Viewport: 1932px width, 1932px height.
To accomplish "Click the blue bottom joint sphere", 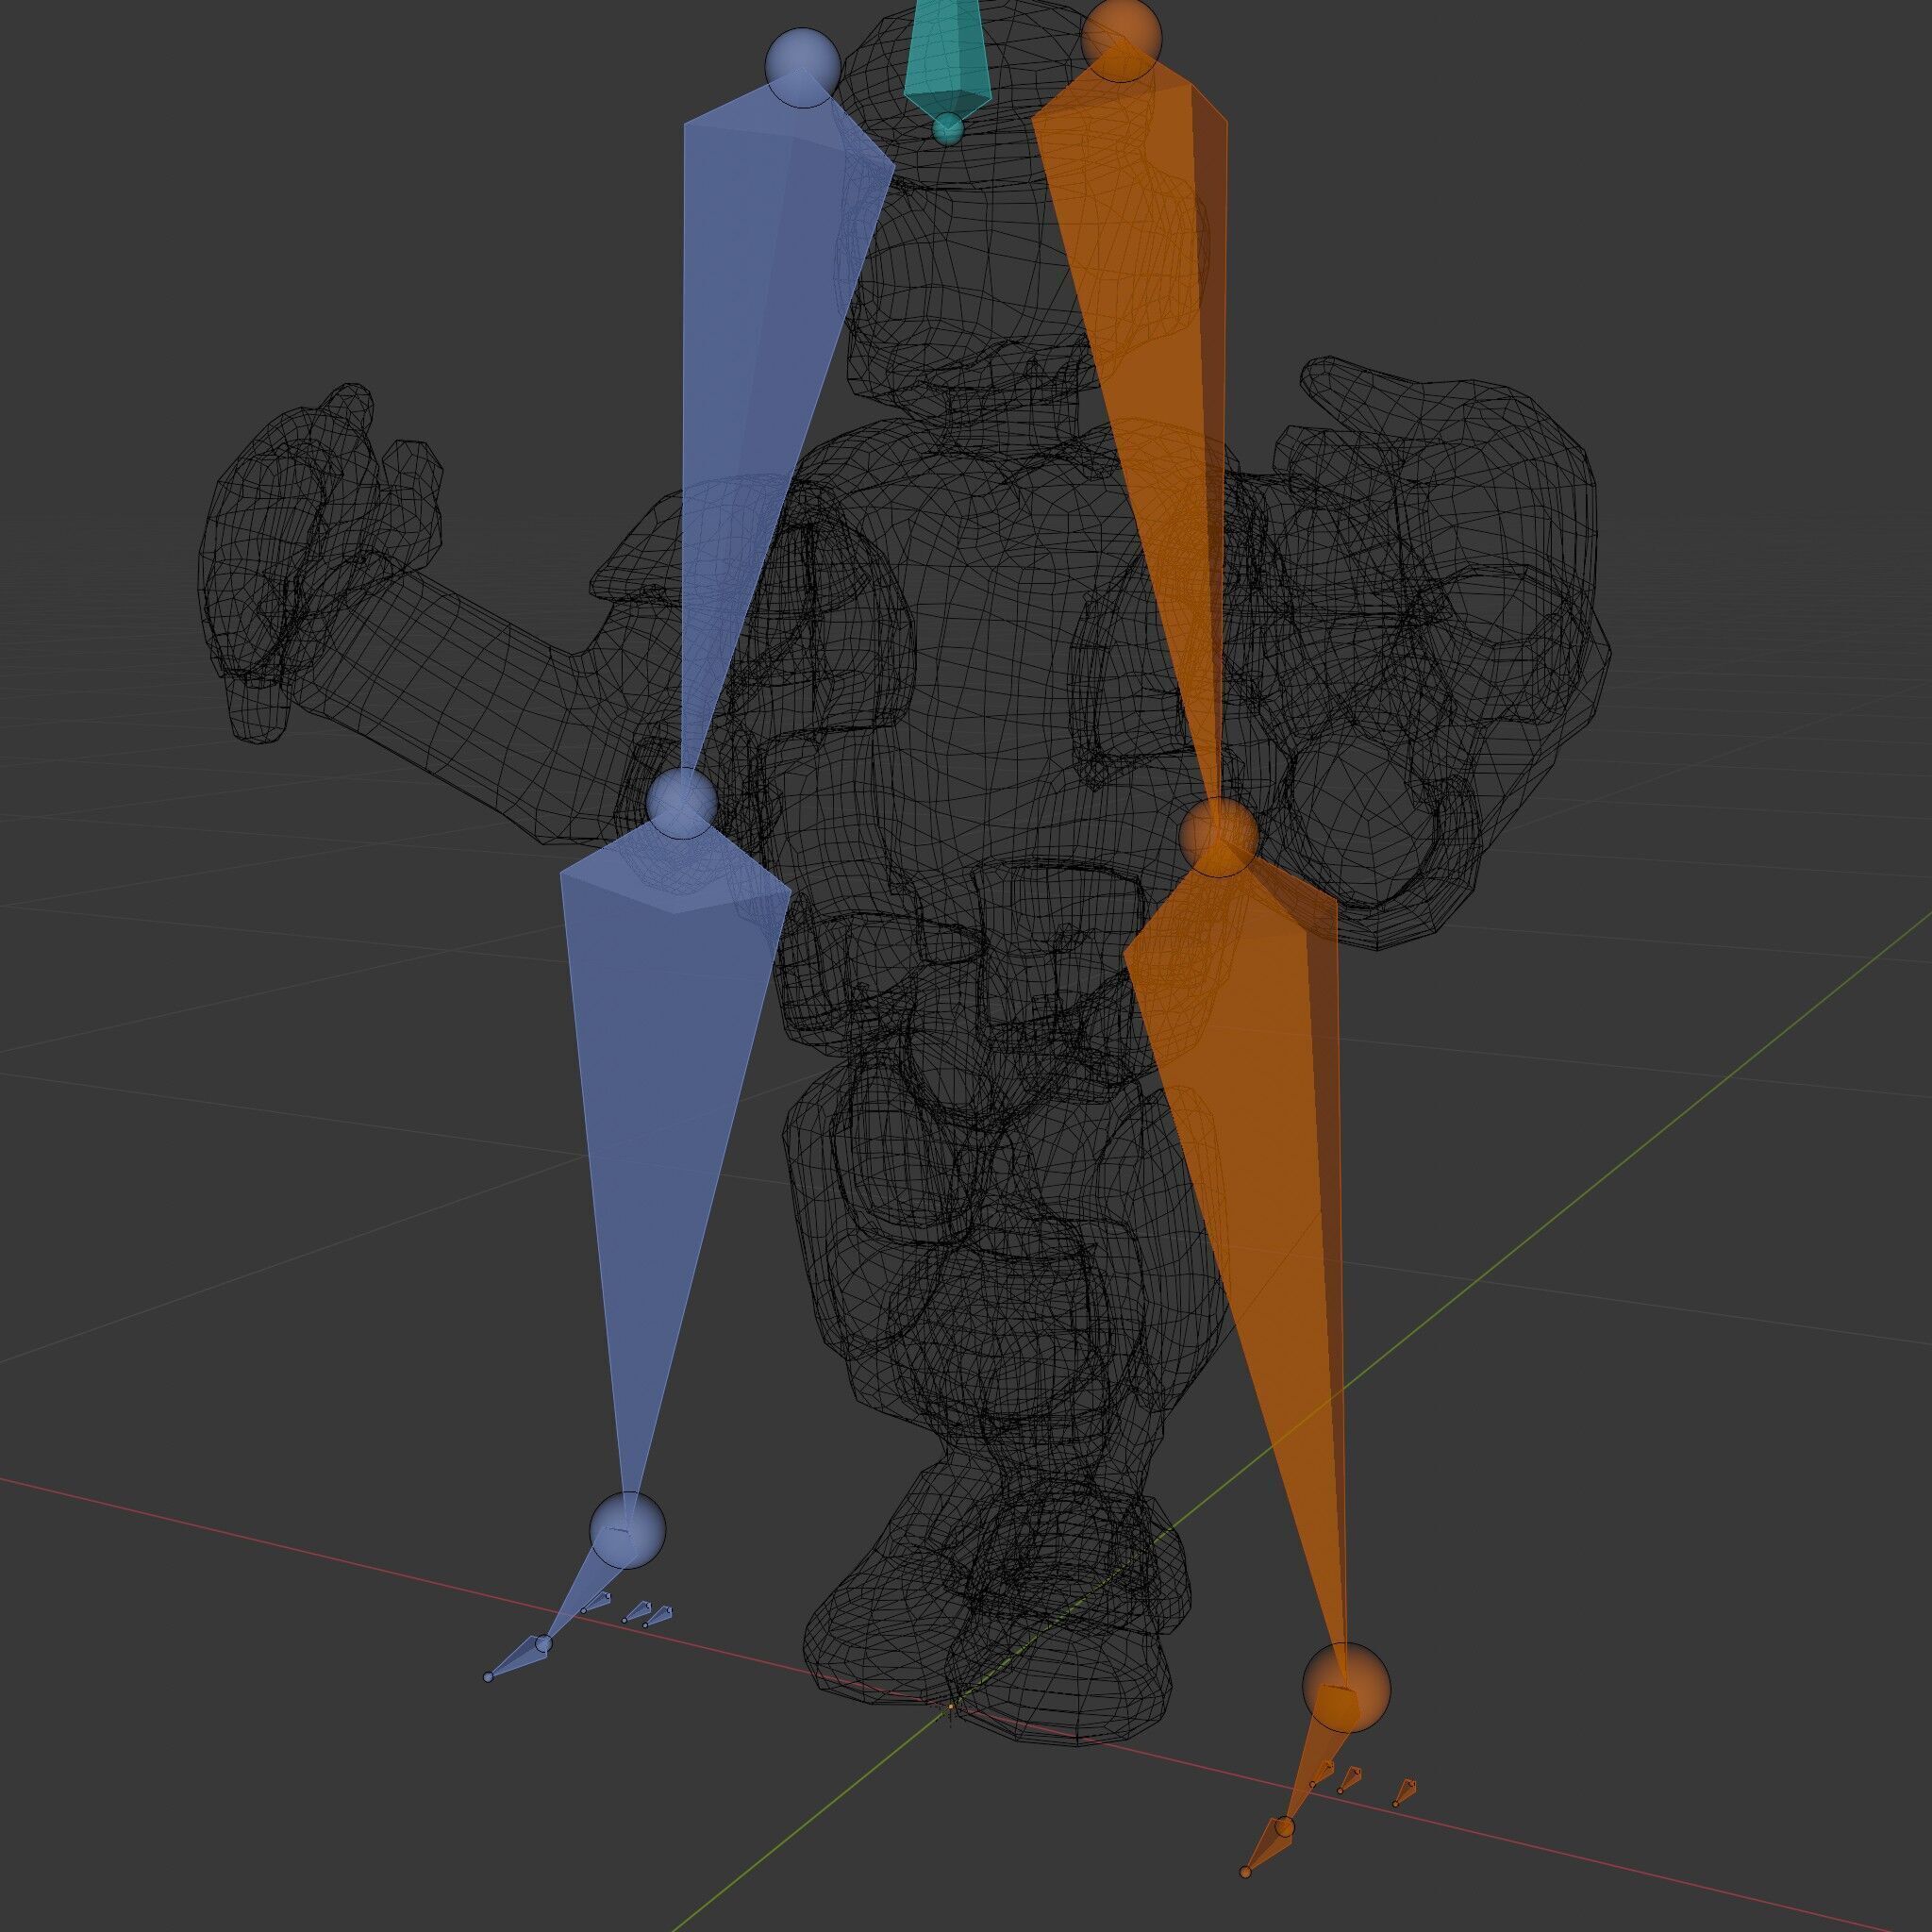I will pos(627,1531).
